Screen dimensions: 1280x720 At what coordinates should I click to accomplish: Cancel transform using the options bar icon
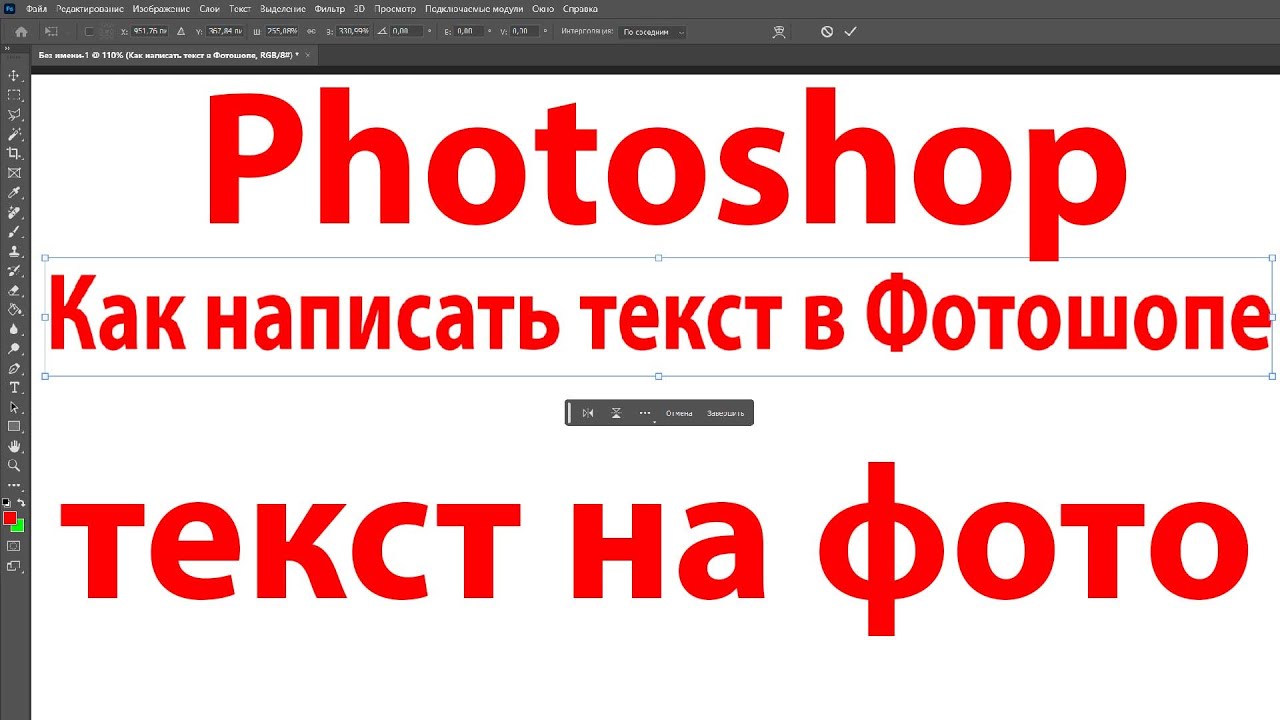pos(827,32)
